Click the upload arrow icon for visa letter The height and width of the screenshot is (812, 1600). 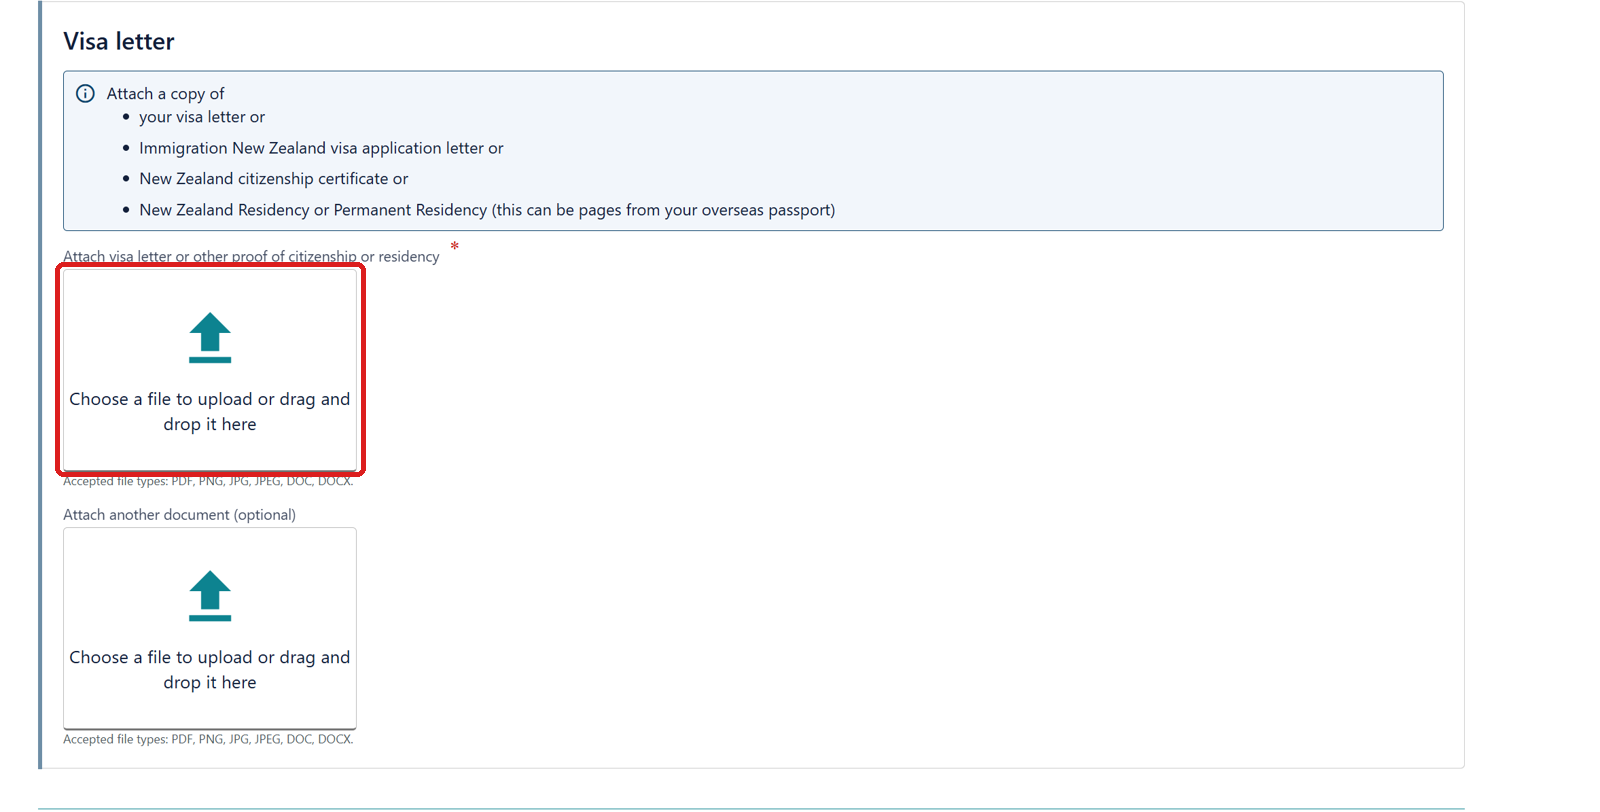pos(210,337)
